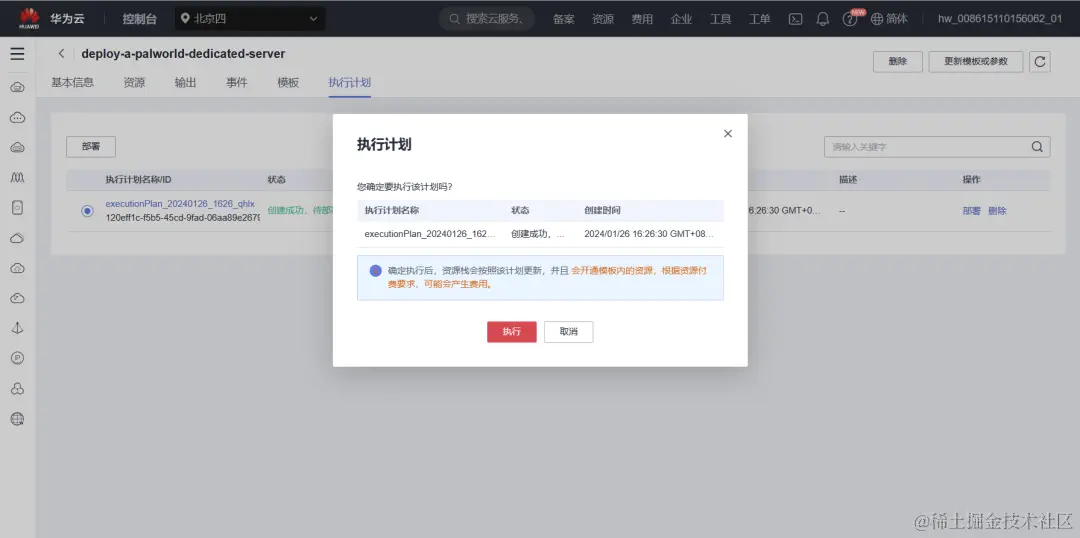Click the 删除 link in the plan row

pos(997,211)
